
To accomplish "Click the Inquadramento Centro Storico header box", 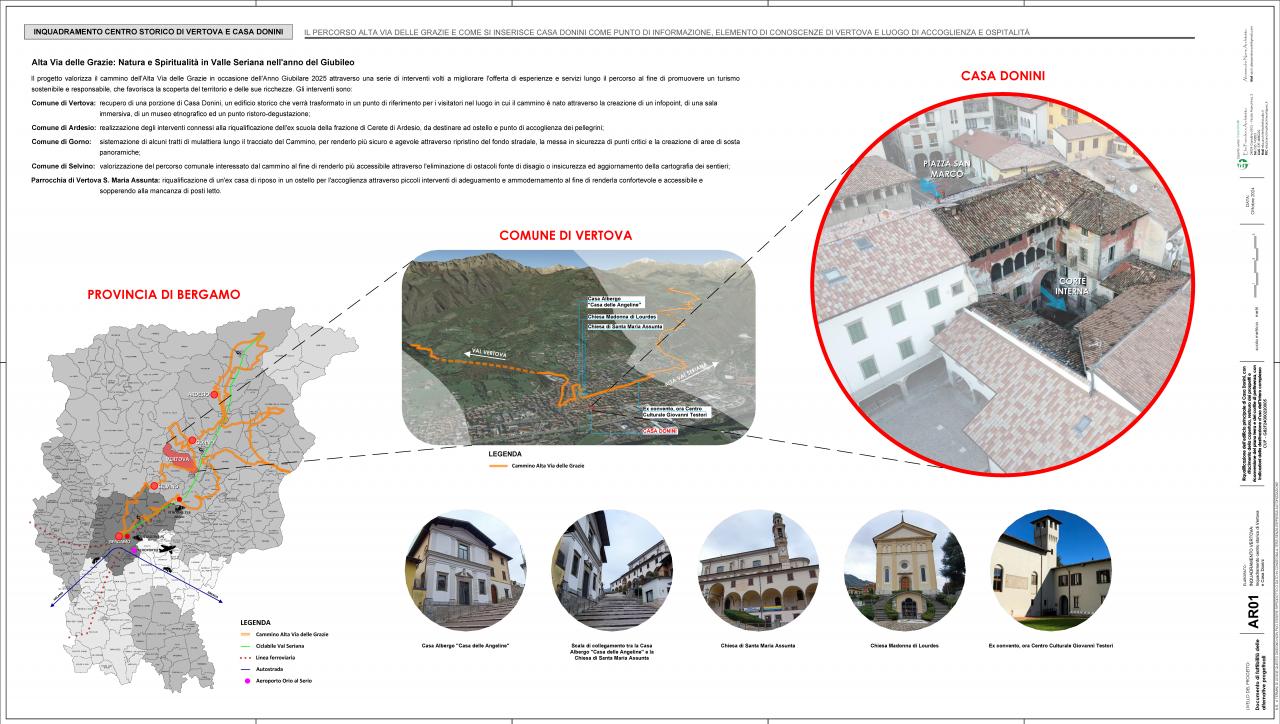I will (160, 32).
